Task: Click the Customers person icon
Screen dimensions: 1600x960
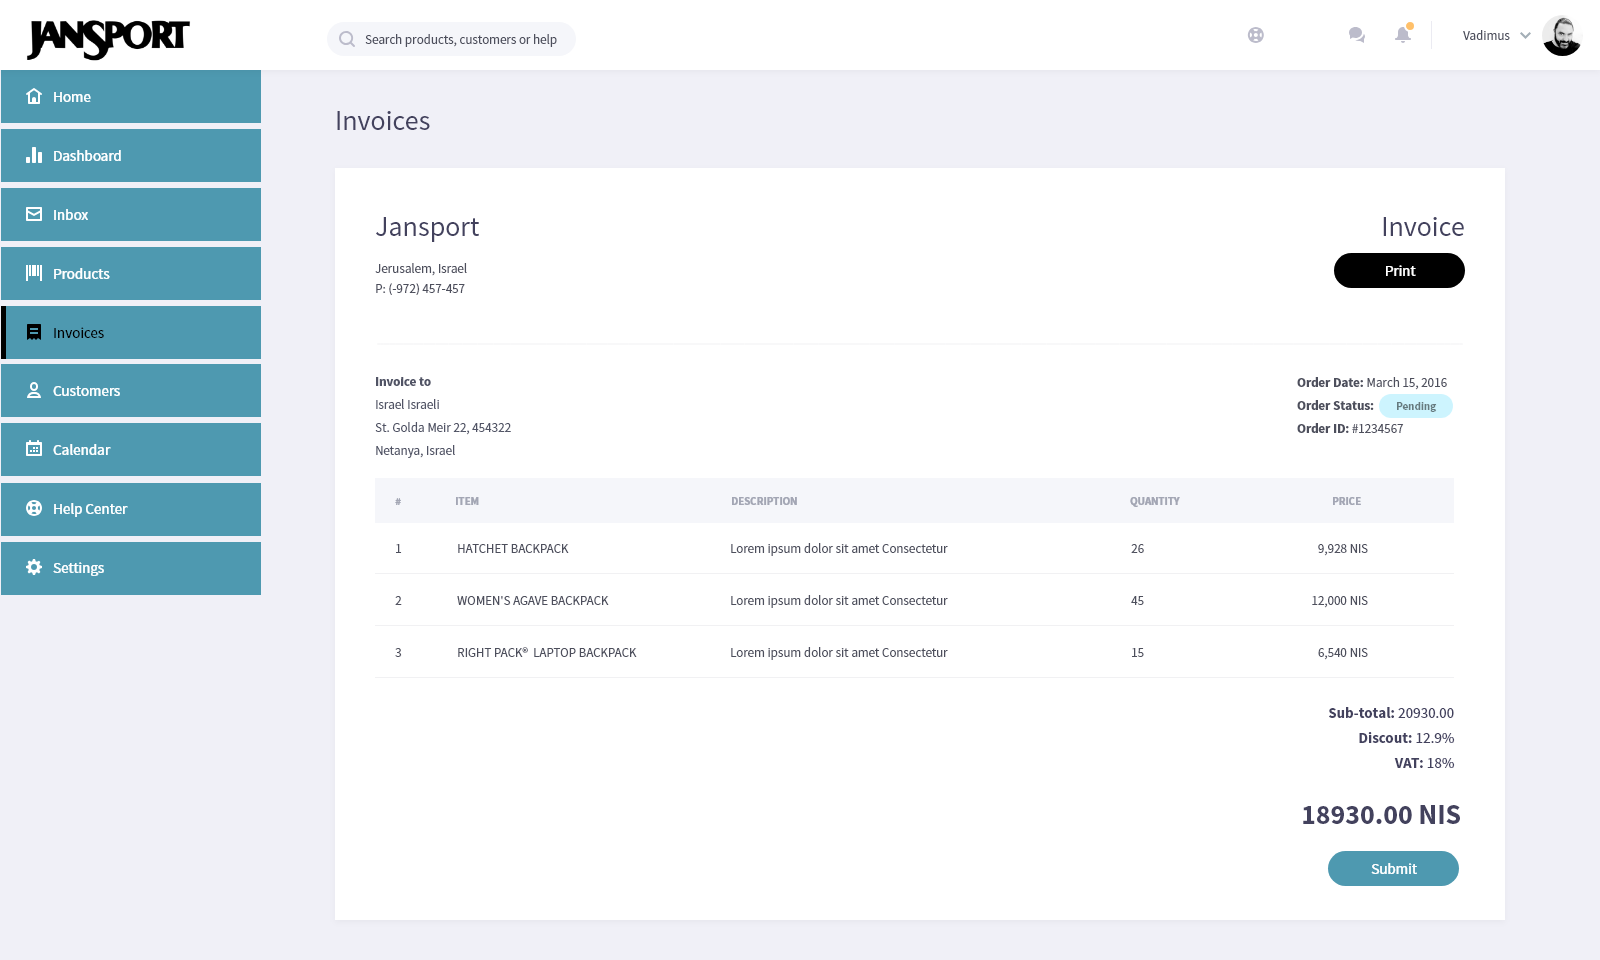Action: pyautogui.click(x=34, y=390)
